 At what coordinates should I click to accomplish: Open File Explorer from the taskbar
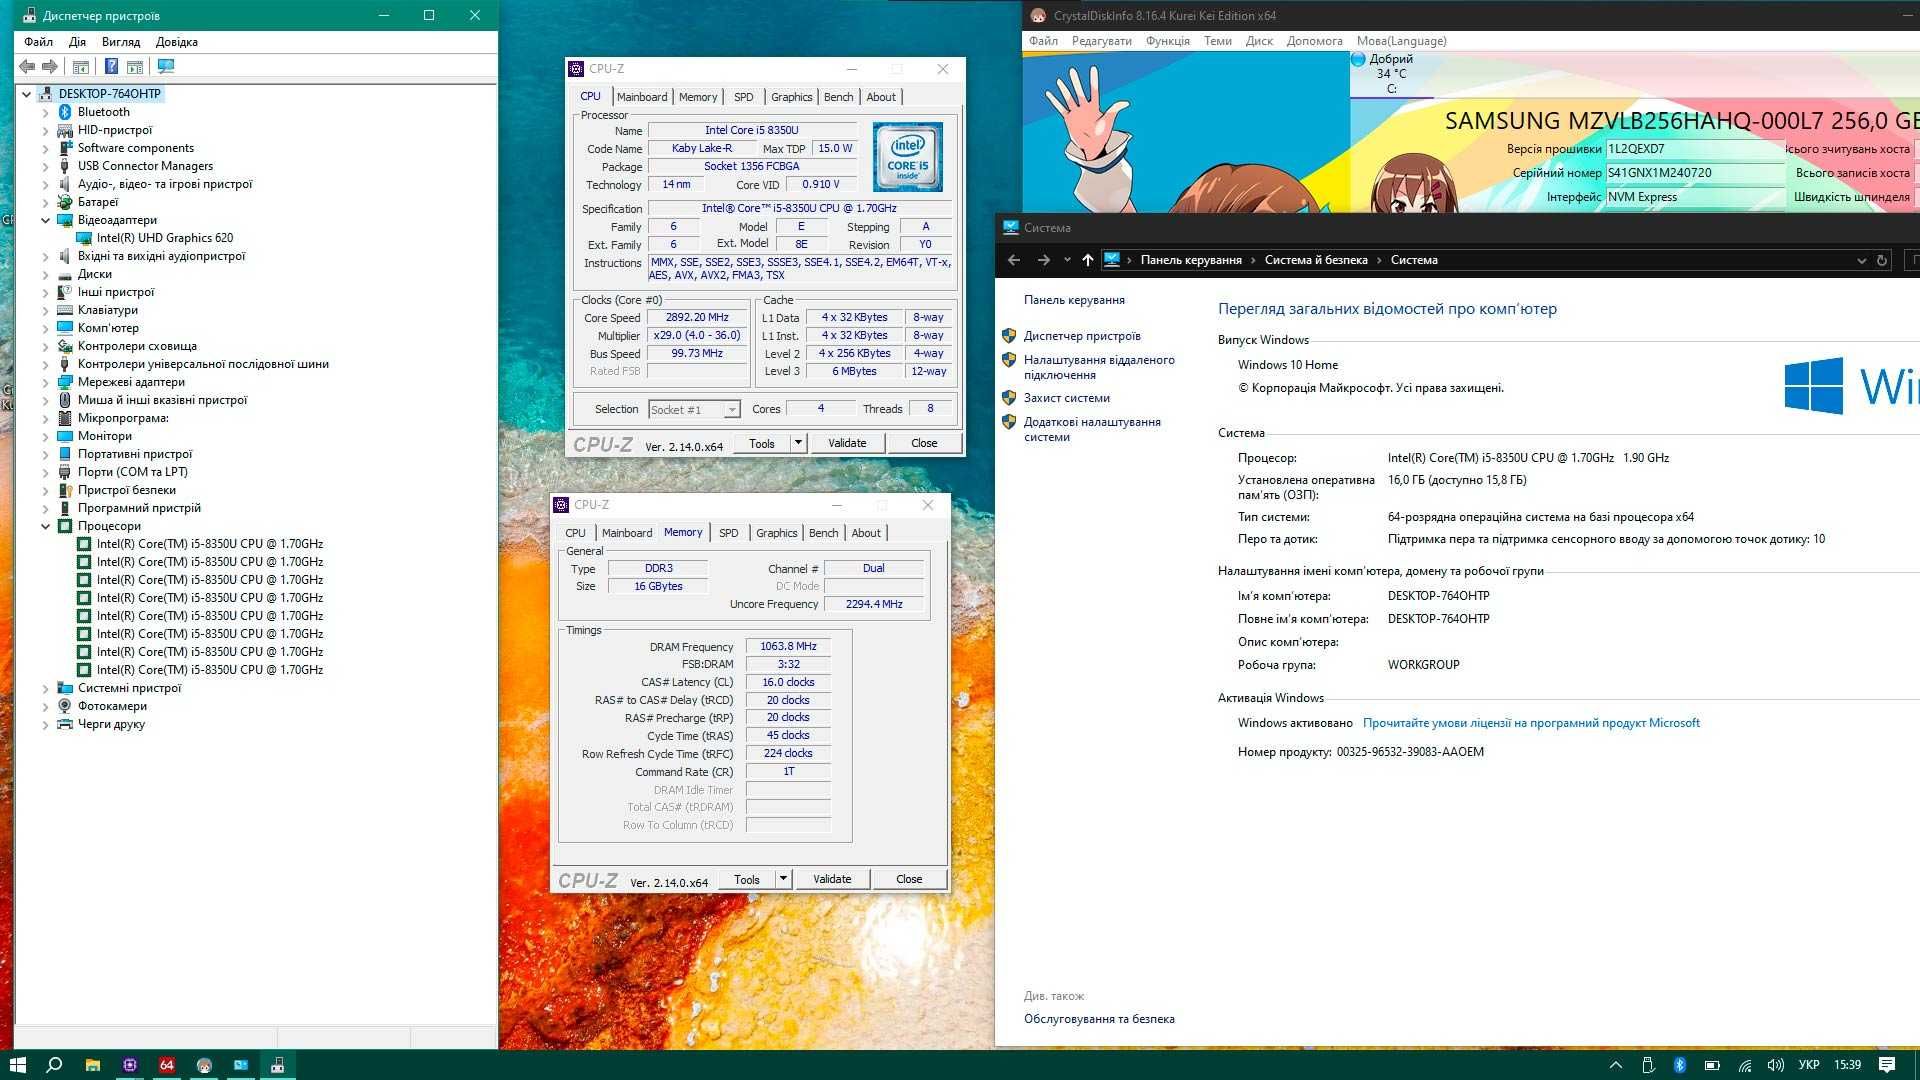(92, 1065)
